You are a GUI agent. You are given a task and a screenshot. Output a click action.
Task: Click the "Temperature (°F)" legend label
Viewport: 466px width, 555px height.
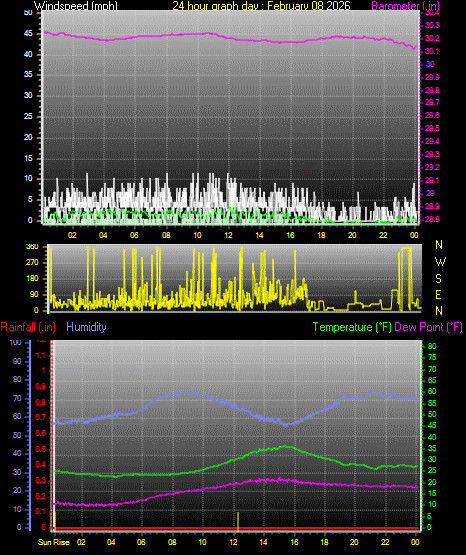[x=352, y=327]
